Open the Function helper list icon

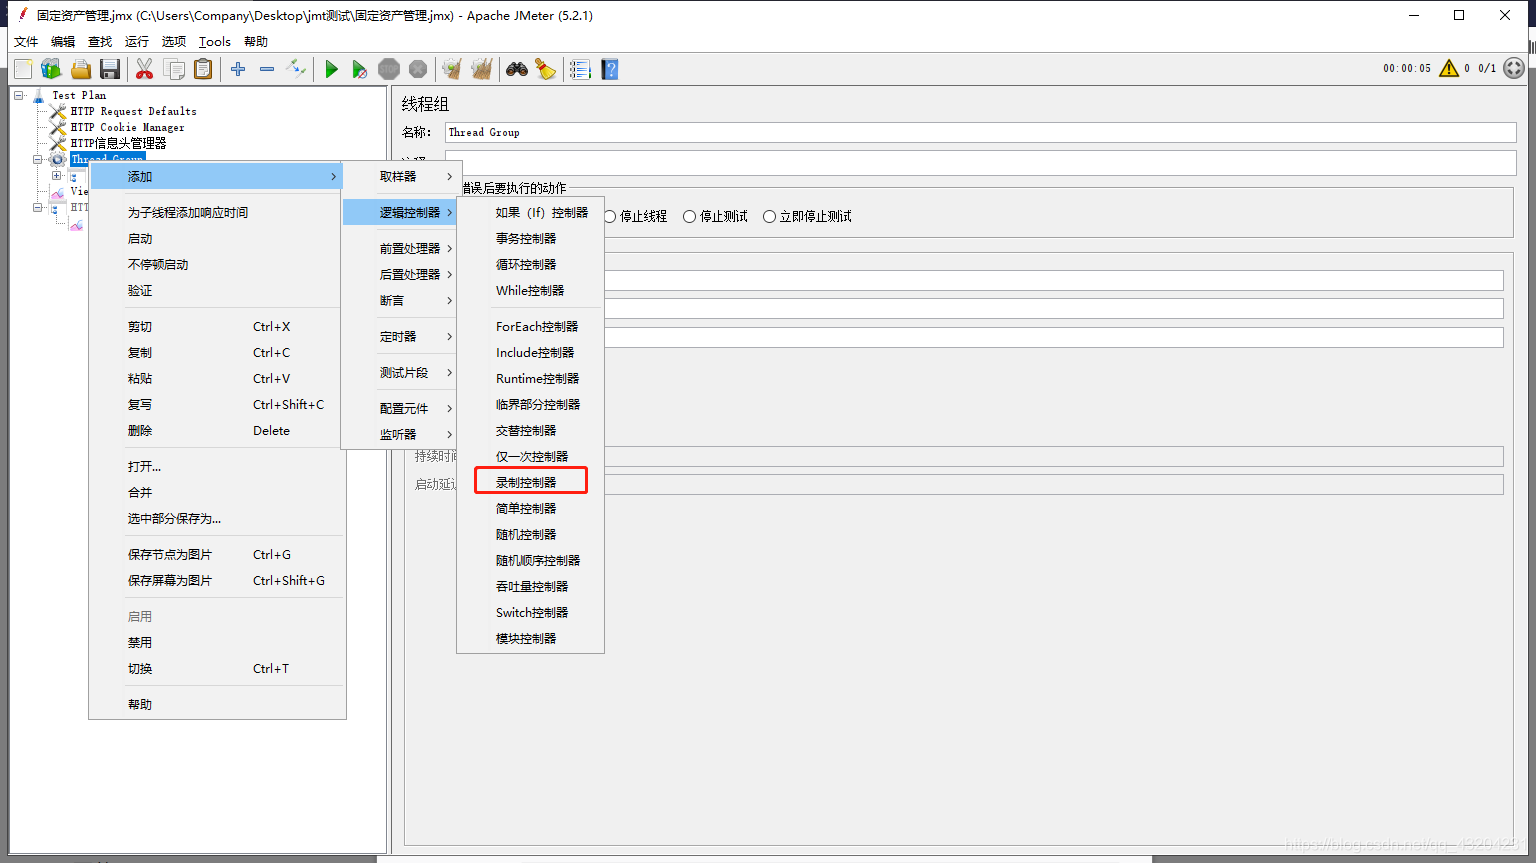(580, 69)
